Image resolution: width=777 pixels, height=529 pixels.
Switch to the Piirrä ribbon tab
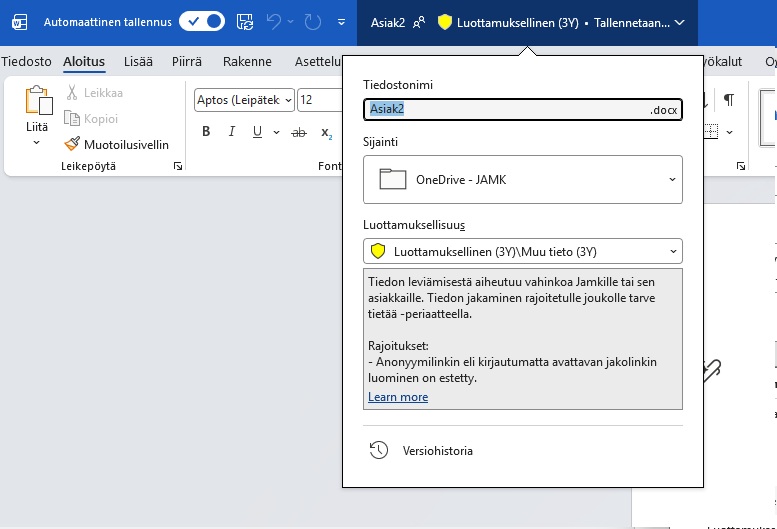(188, 61)
